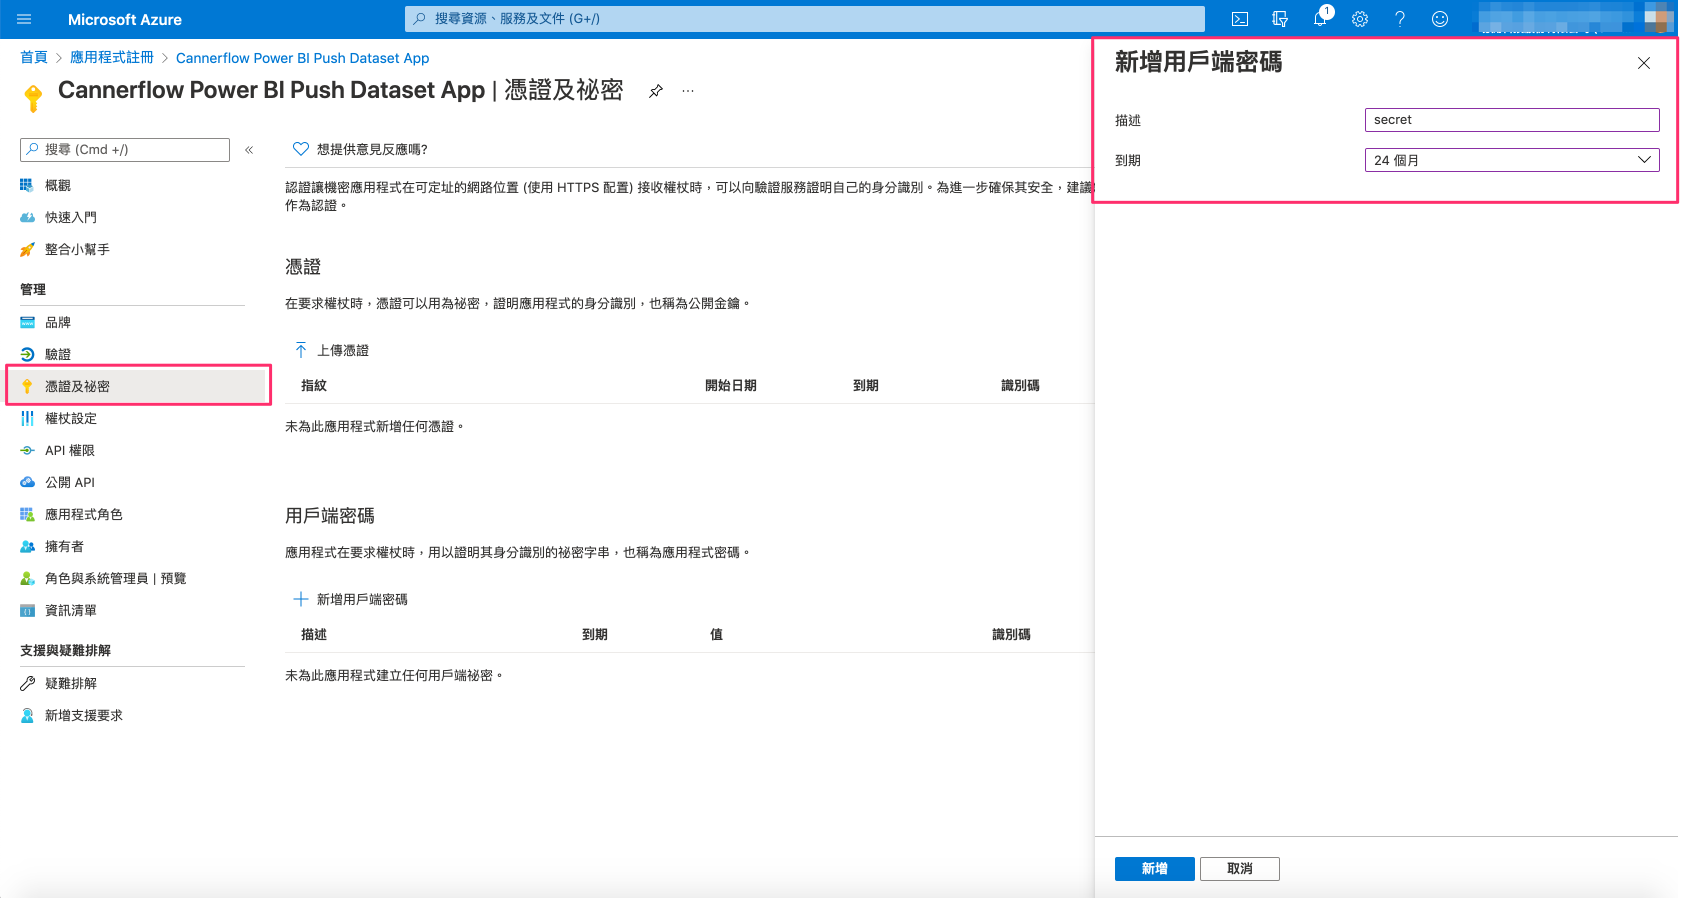Collapse the left navigation with double chevron
1700x898 pixels.
249,150
